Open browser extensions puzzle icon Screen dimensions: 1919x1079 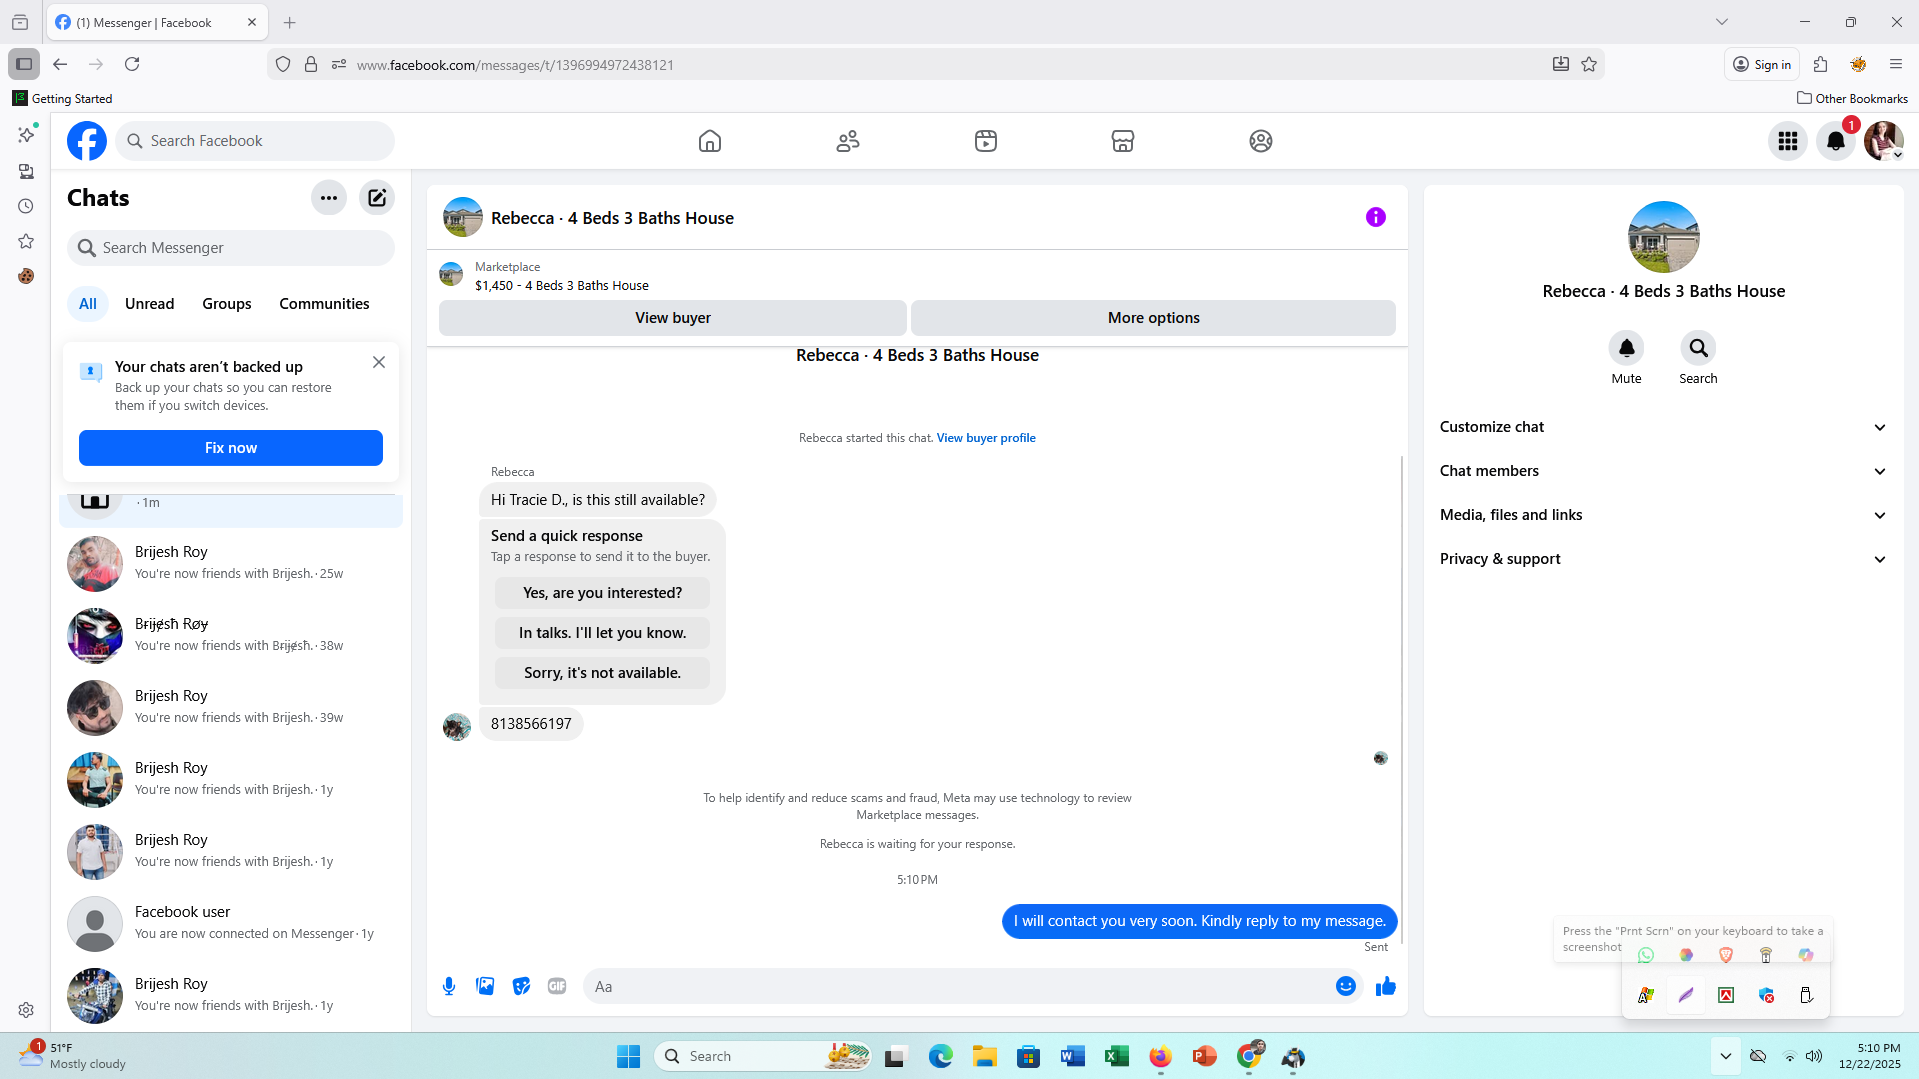(x=1821, y=64)
